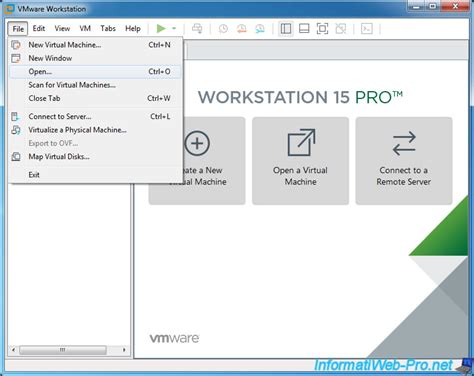Click the New Window menu icon
This screenshot has width=474, height=376.
(16, 58)
